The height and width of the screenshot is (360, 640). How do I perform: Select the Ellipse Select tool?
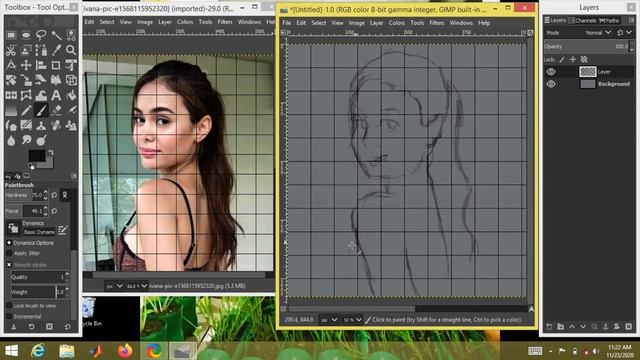[x=27, y=35]
